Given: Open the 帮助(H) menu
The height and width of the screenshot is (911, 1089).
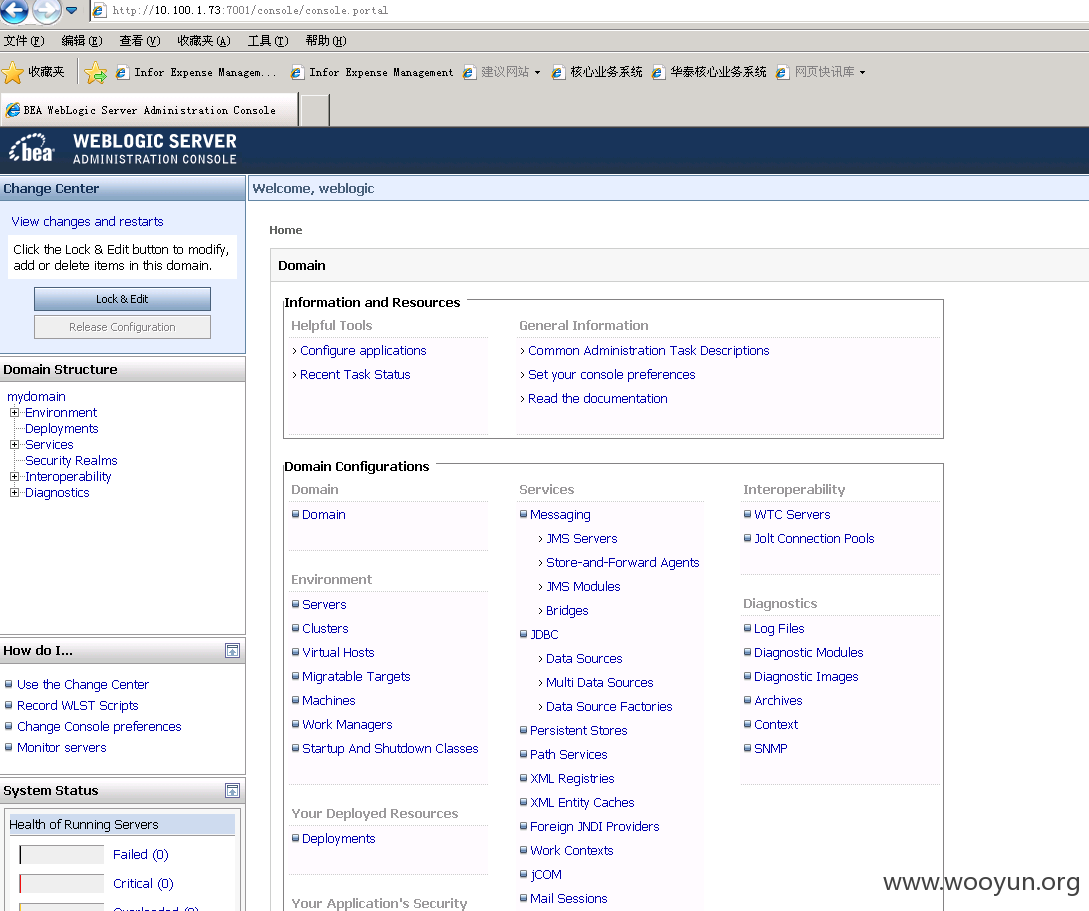Looking at the screenshot, I should 326,41.
